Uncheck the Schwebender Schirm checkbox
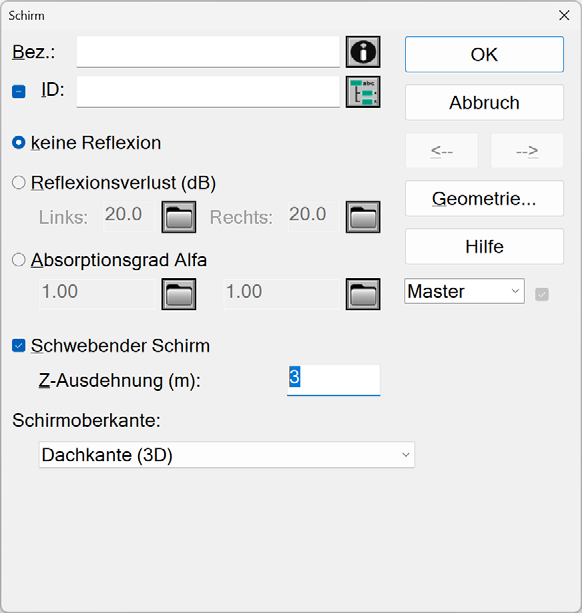The width and height of the screenshot is (582, 613). [x=19, y=346]
